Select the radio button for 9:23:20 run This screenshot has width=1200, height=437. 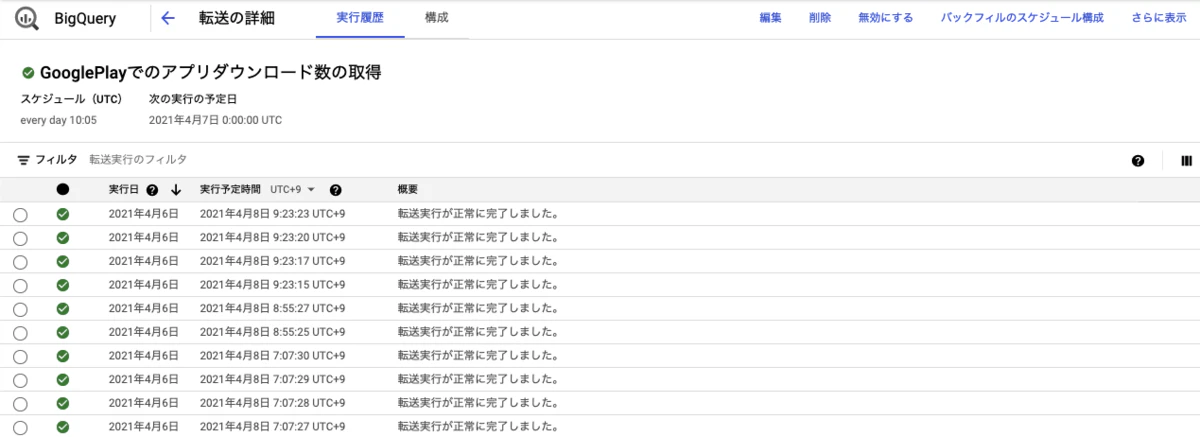click(x=21, y=238)
